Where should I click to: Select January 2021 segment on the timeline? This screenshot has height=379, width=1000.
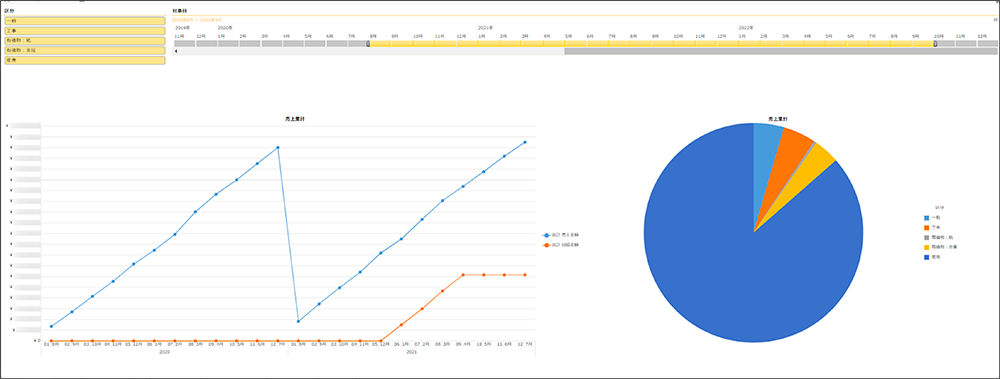click(x=488, y=43)
